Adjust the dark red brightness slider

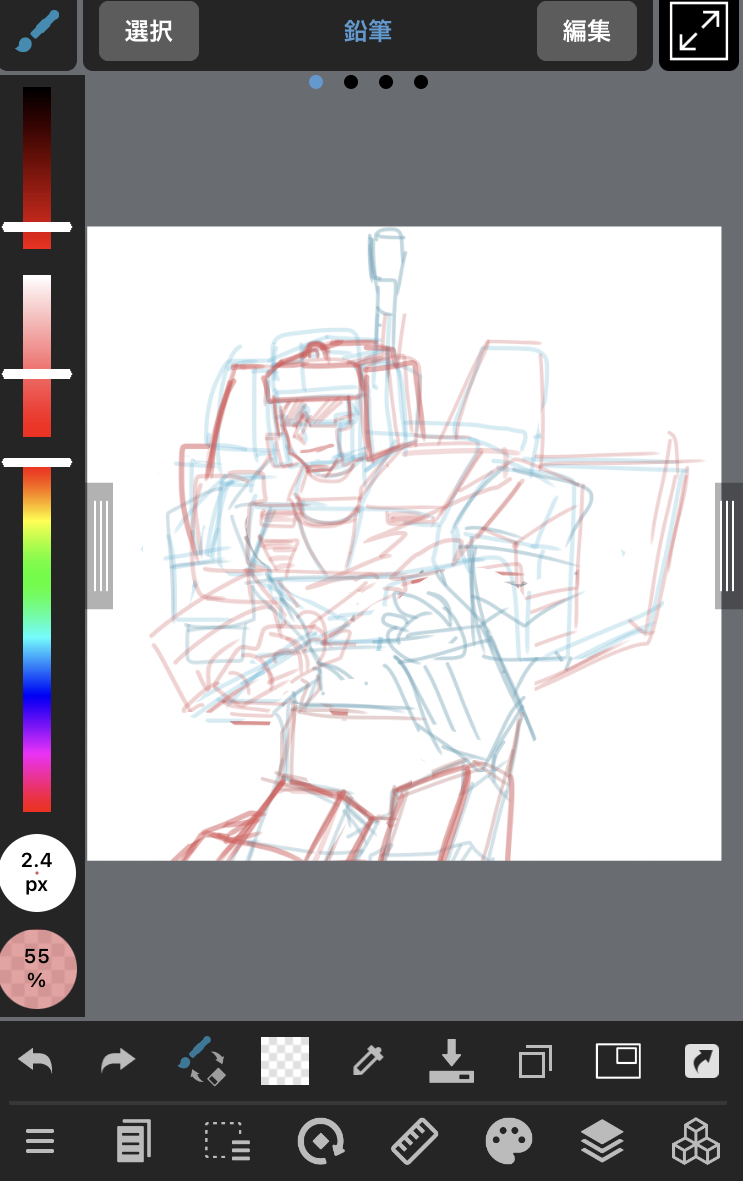tap(37, 167)
